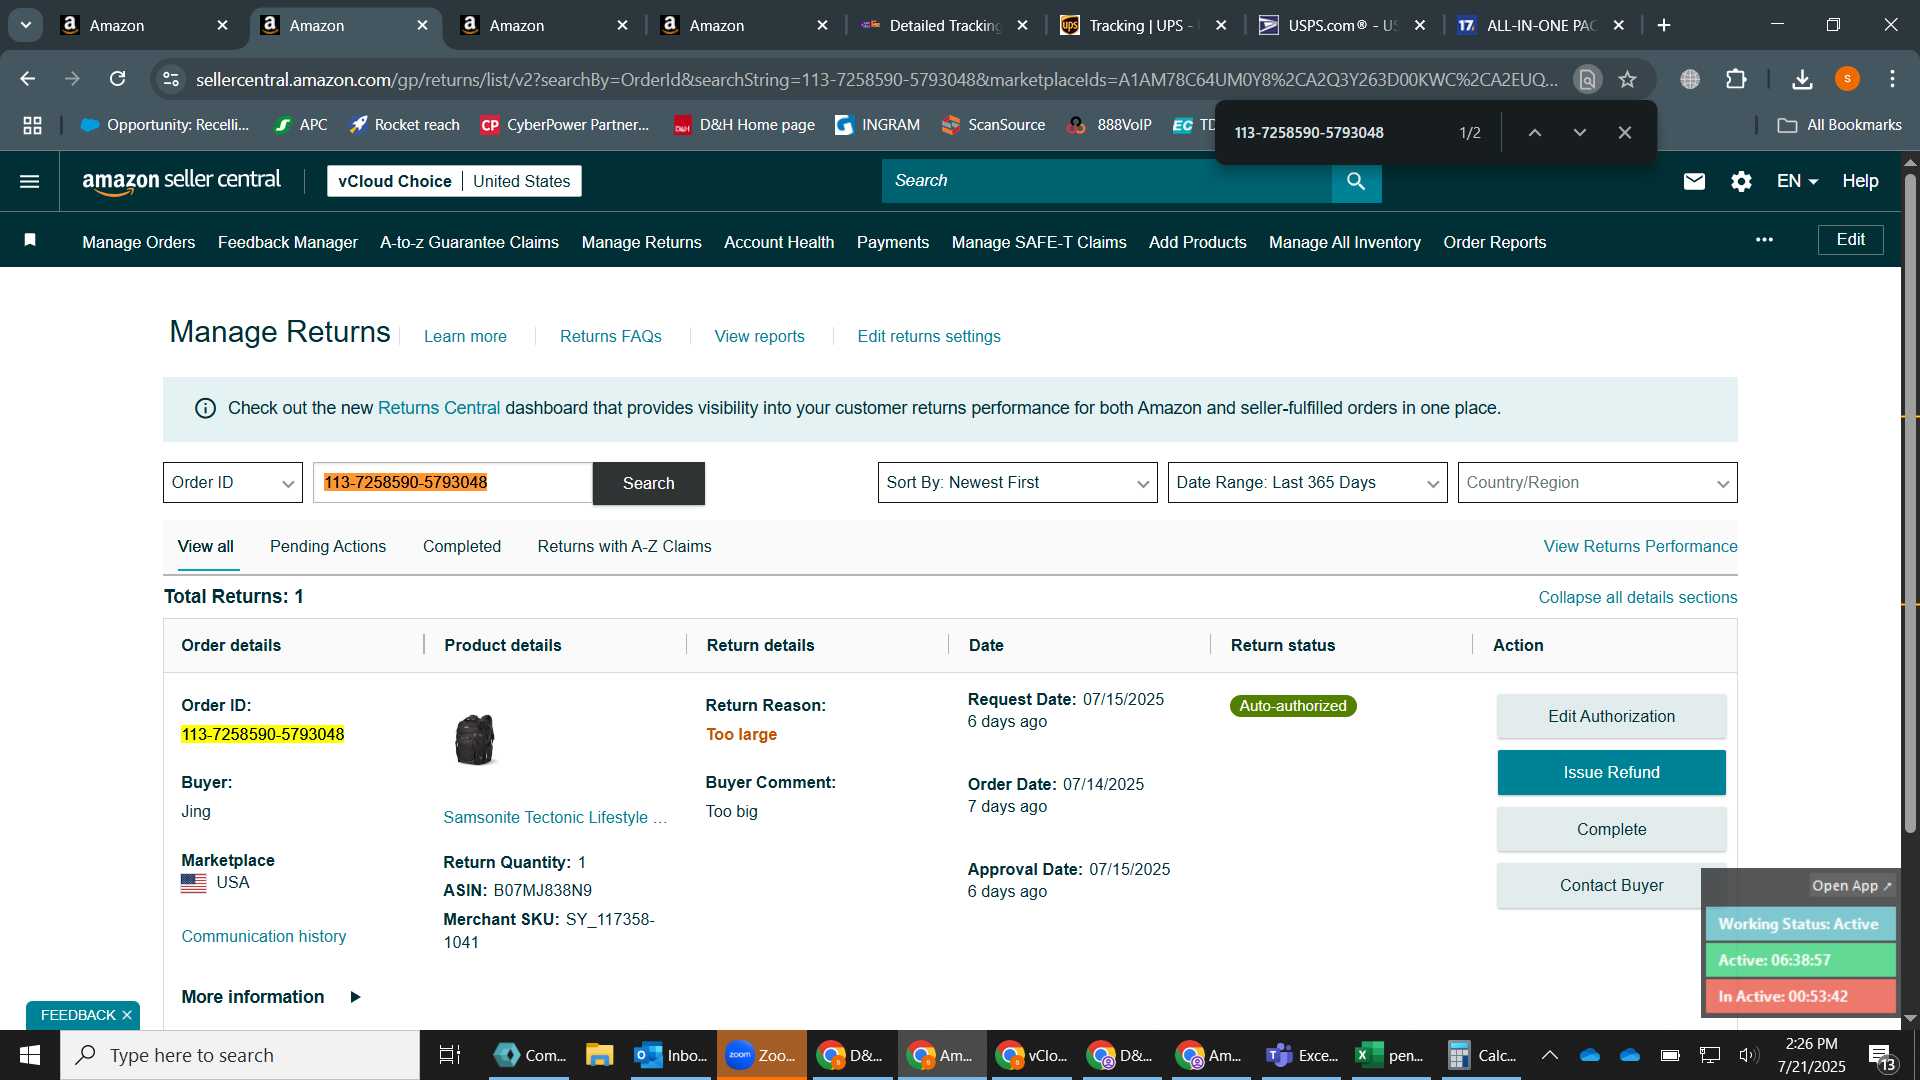The height and width of the screenshot is (1080, 1920).
Task: Open Manage Orders in nav menu
Action: 138,242
